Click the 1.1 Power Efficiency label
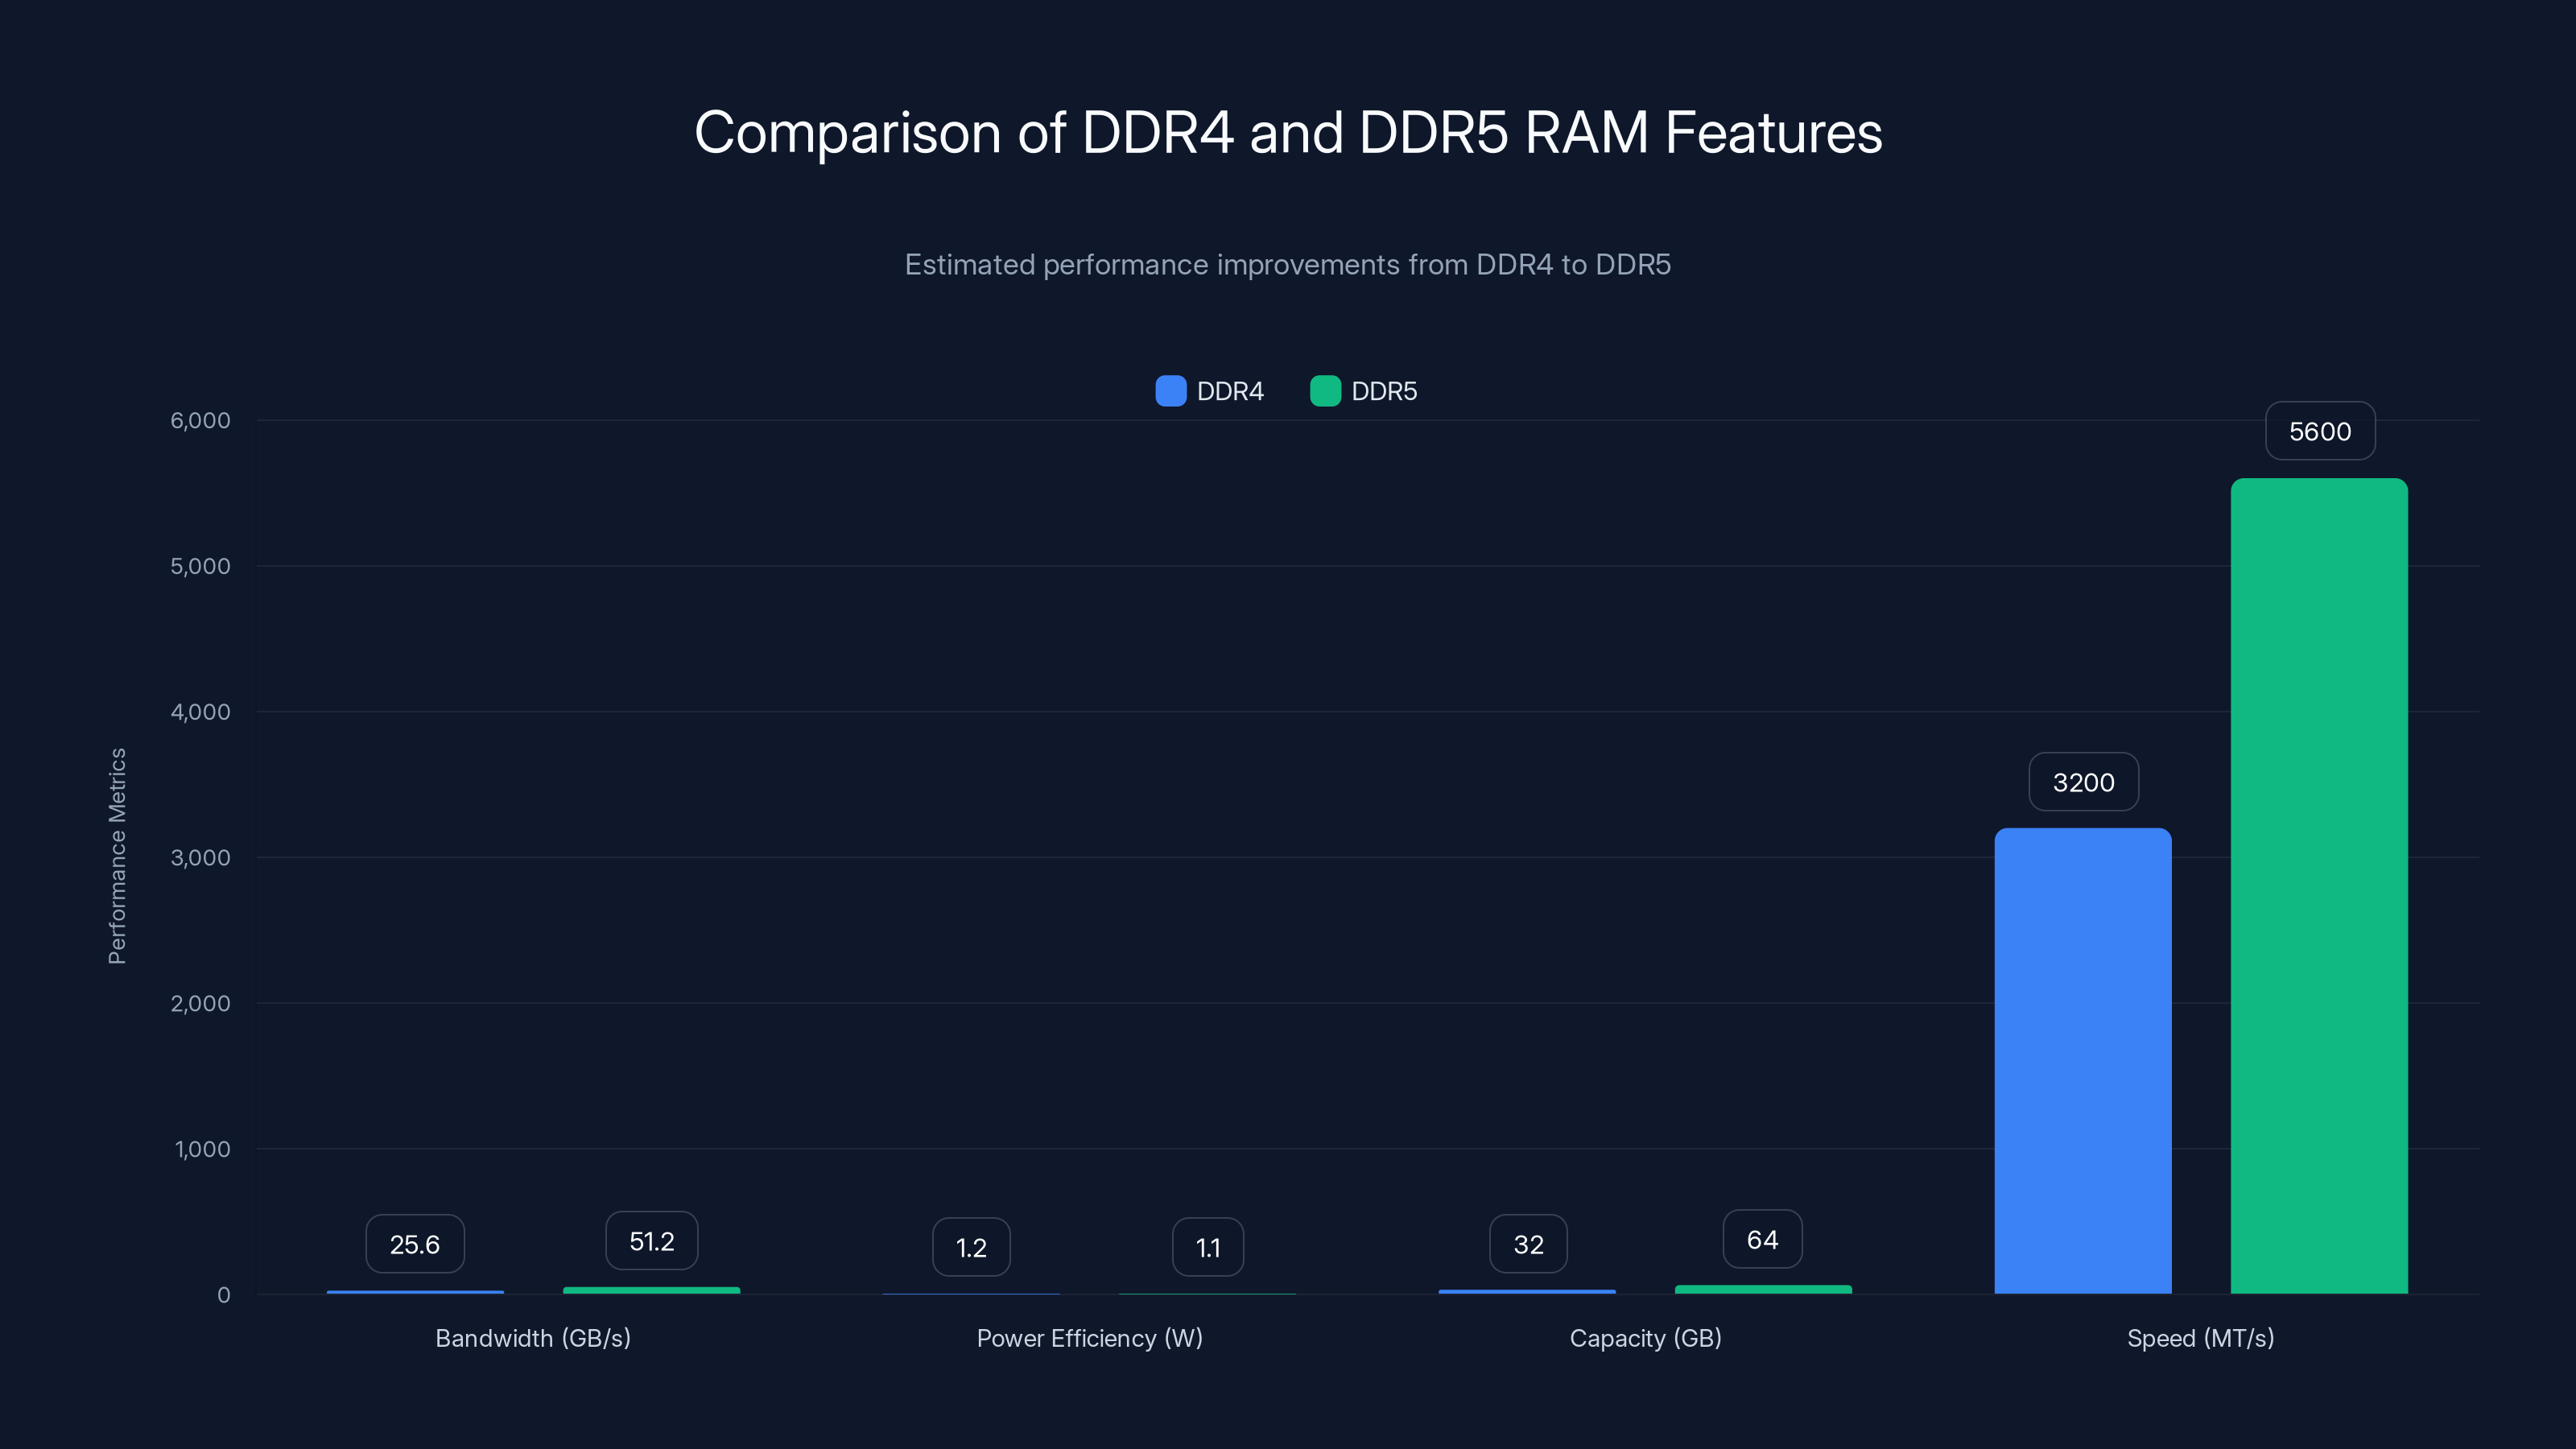Screen dimensions: 2576x1449 click(1207, 1246)
